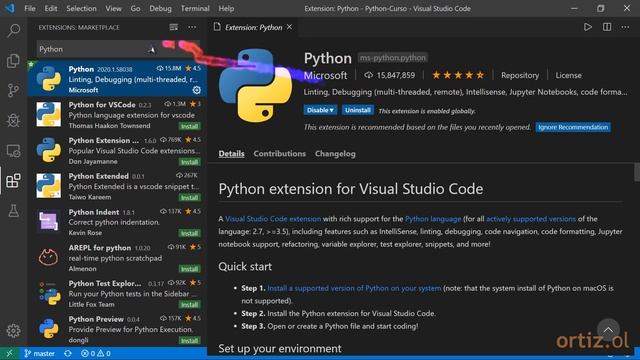This screenshot has width=640, height=360.
Task: Click the remote window status bar icon
Action: pos(9,353)
